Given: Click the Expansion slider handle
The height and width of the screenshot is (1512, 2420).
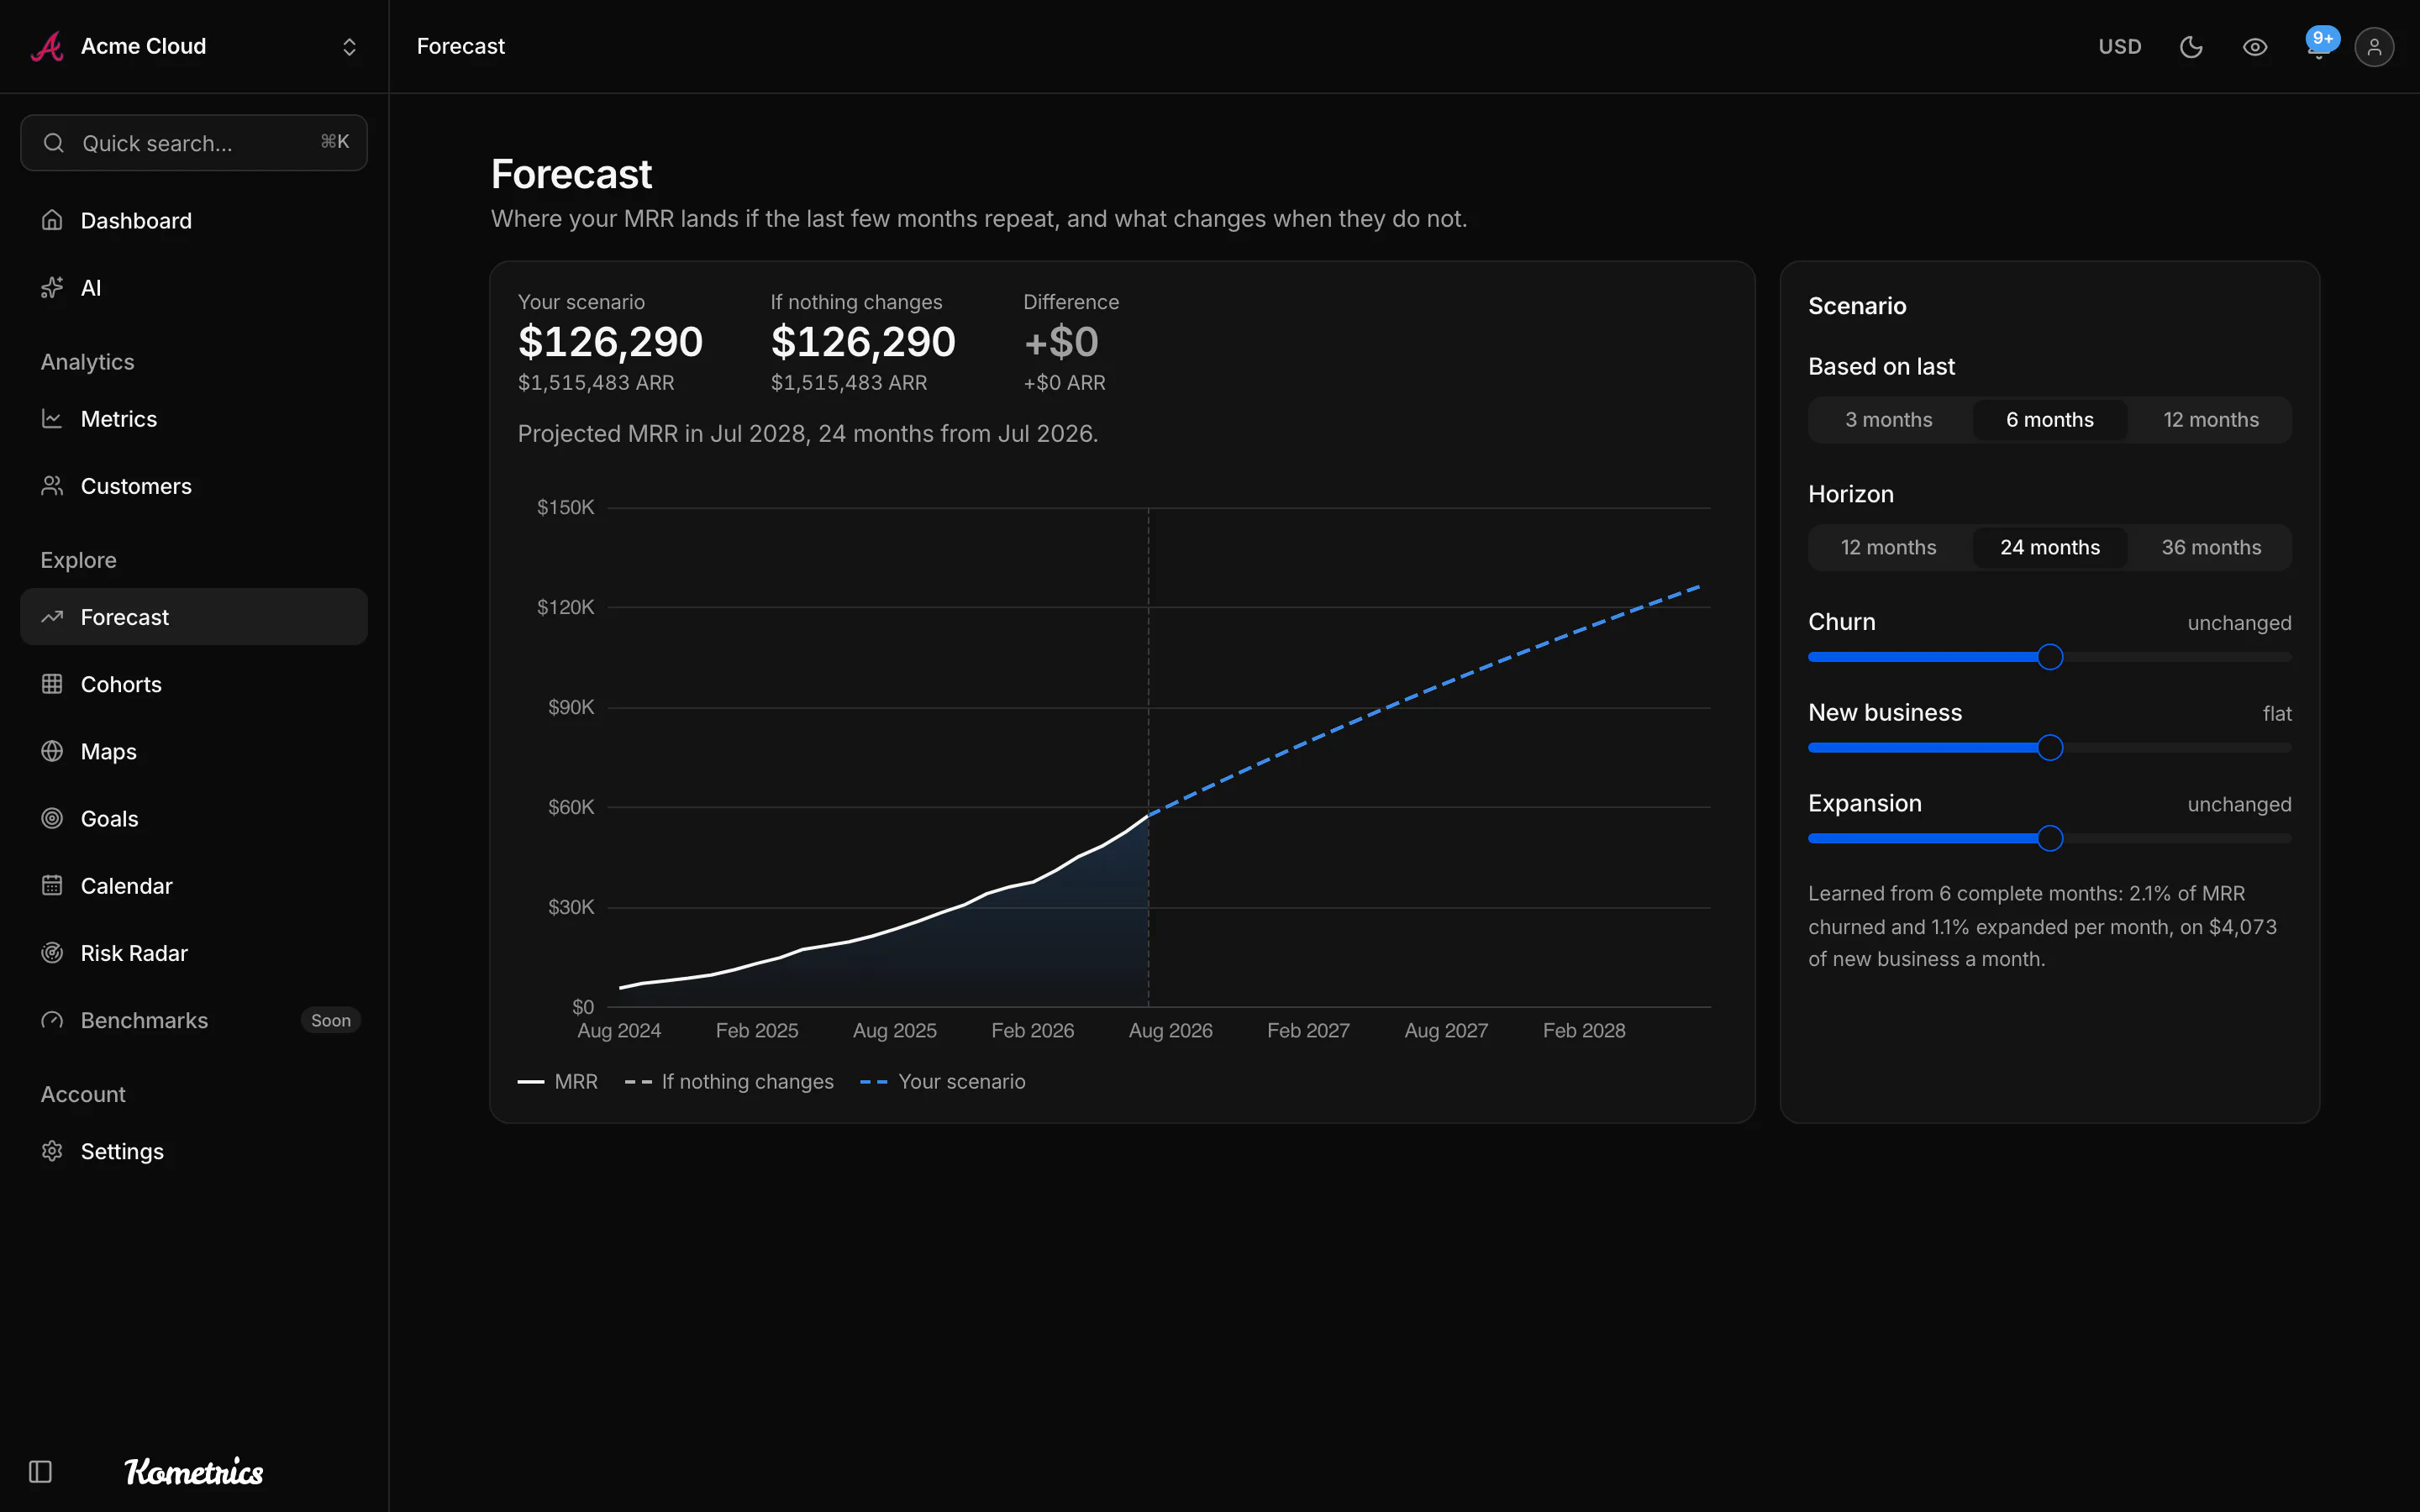Looking at the screenshot, I should 2050,838.
